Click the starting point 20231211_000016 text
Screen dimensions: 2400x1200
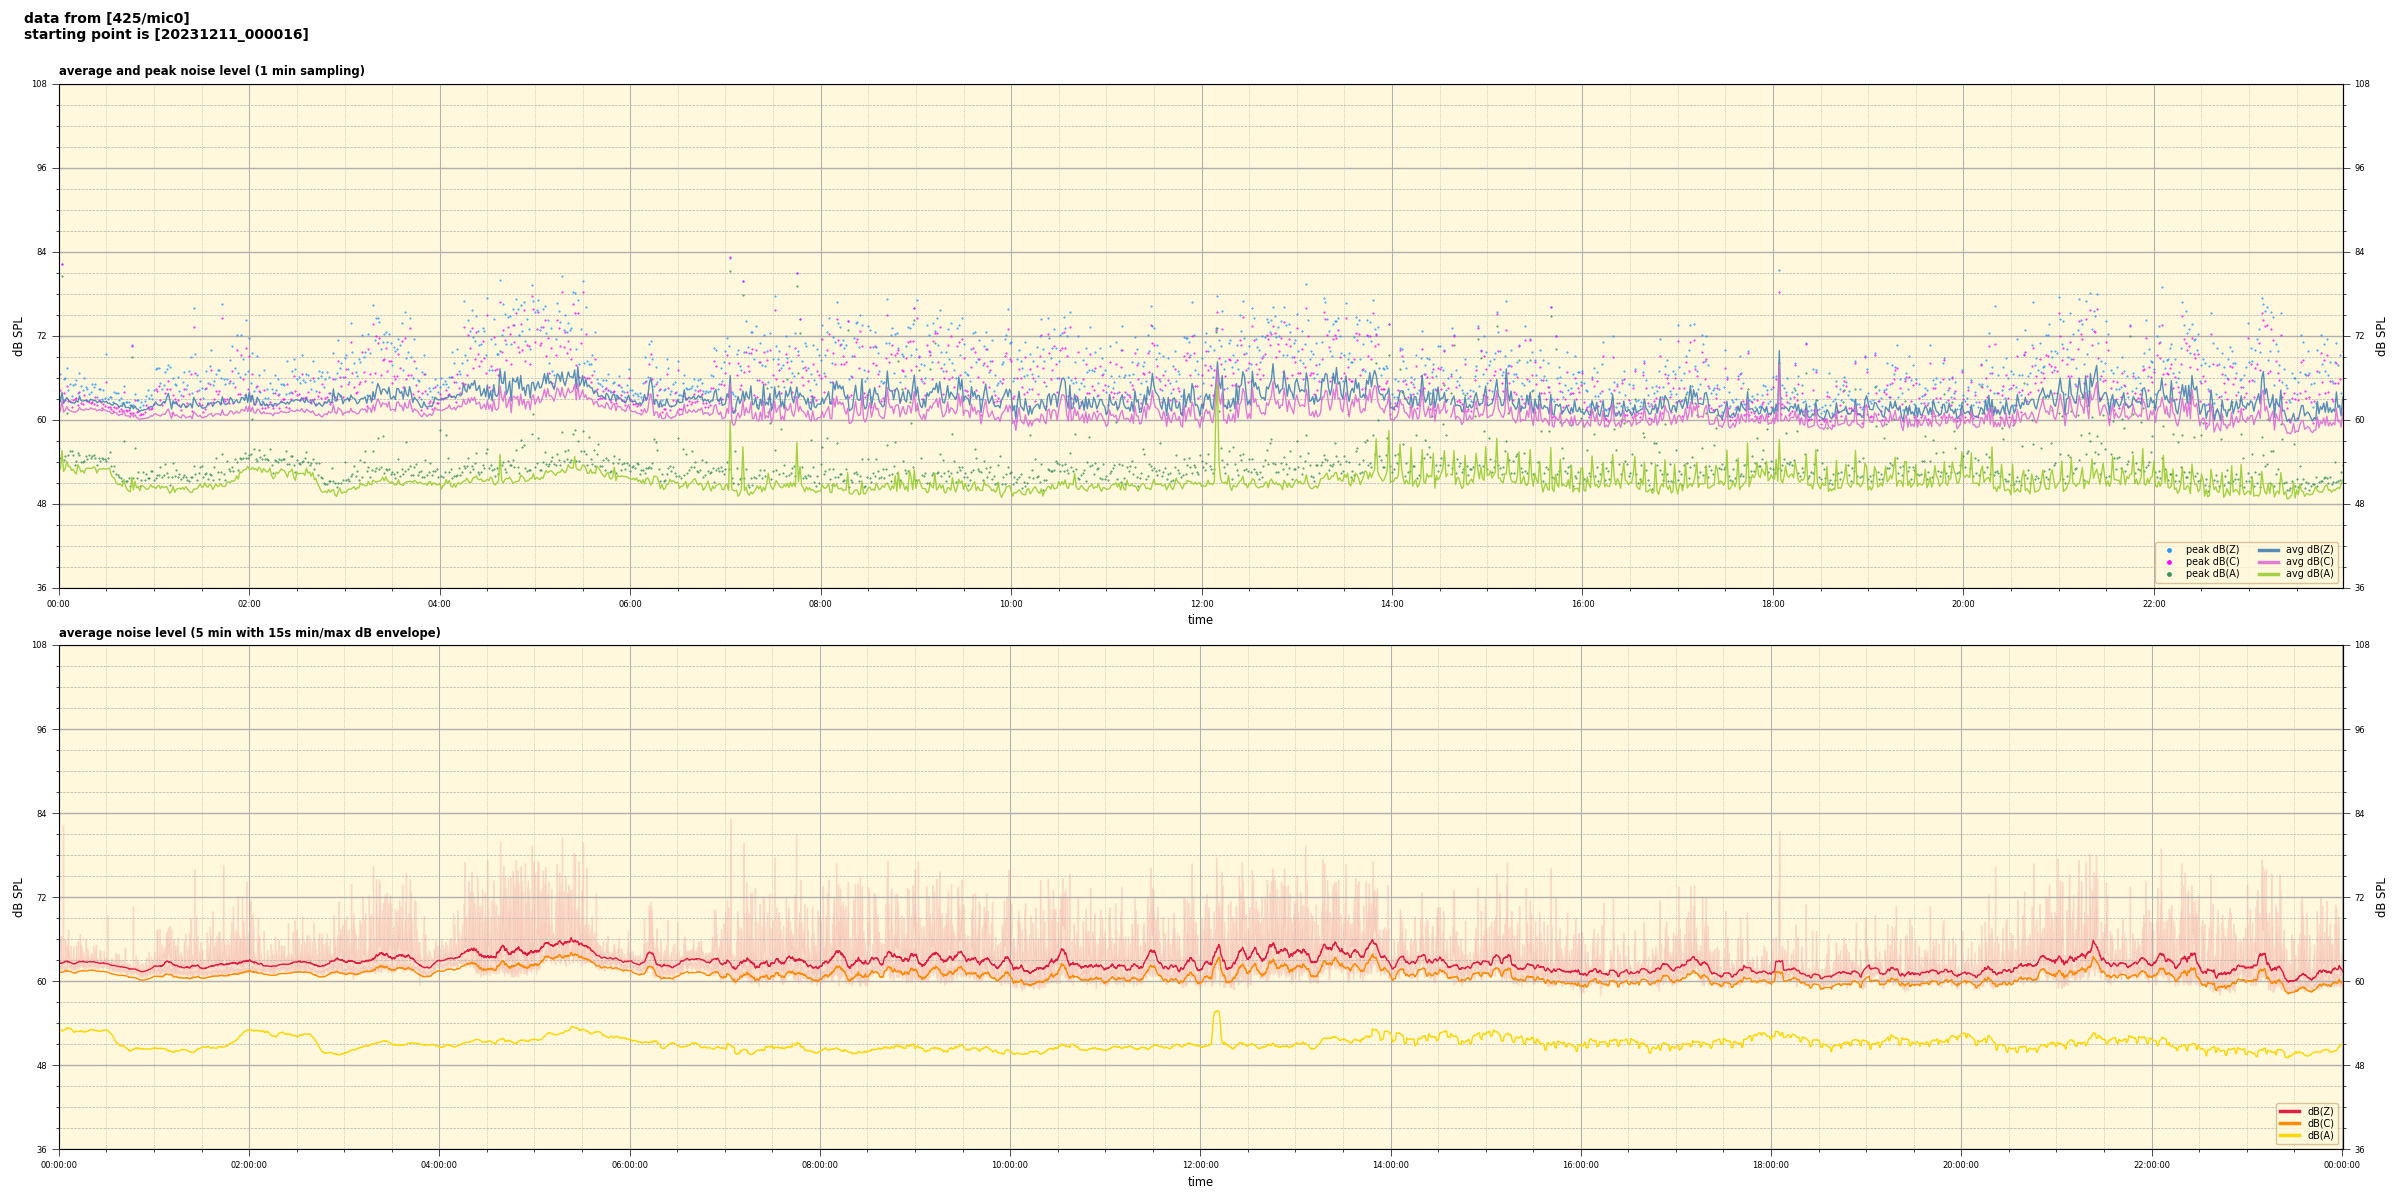[x=166, y=35]
